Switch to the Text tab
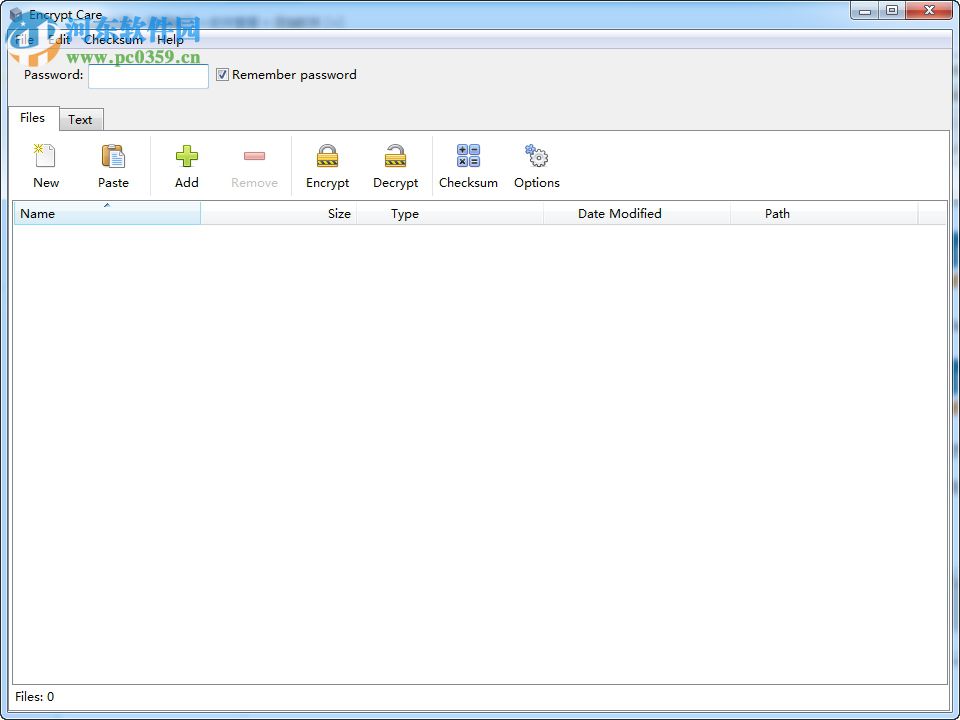The height and width of the screenshot is (720, 960). click(x=81, y=119)
